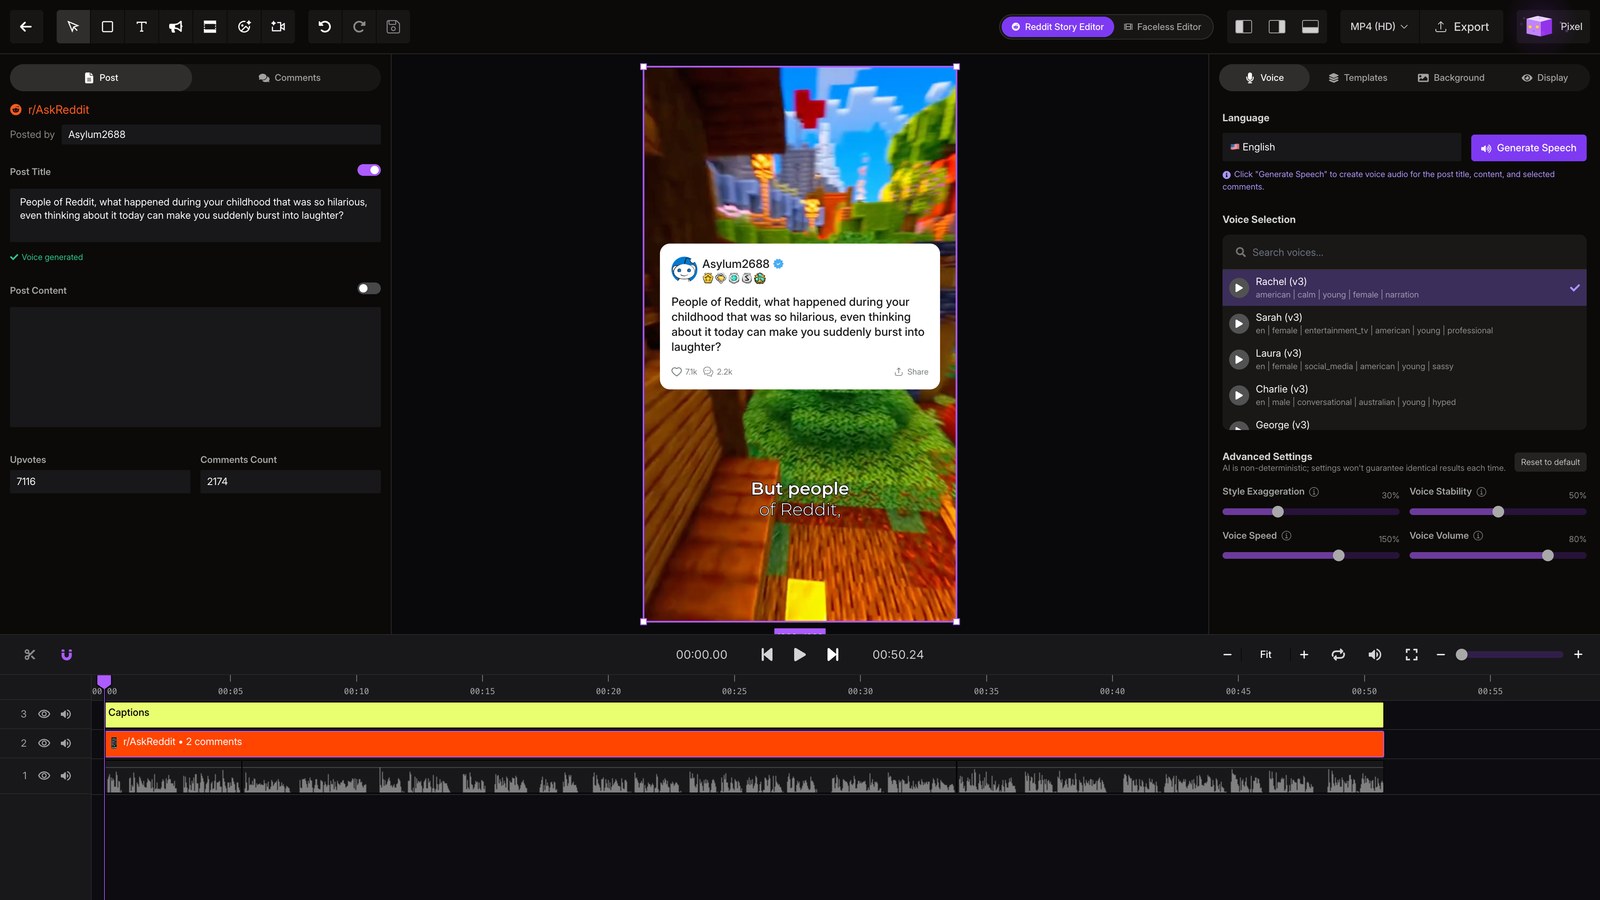Image resolution: width=1600 pixels, height=900 pixels.
Task: Open the Display tab
Action: pos(1545,78)
